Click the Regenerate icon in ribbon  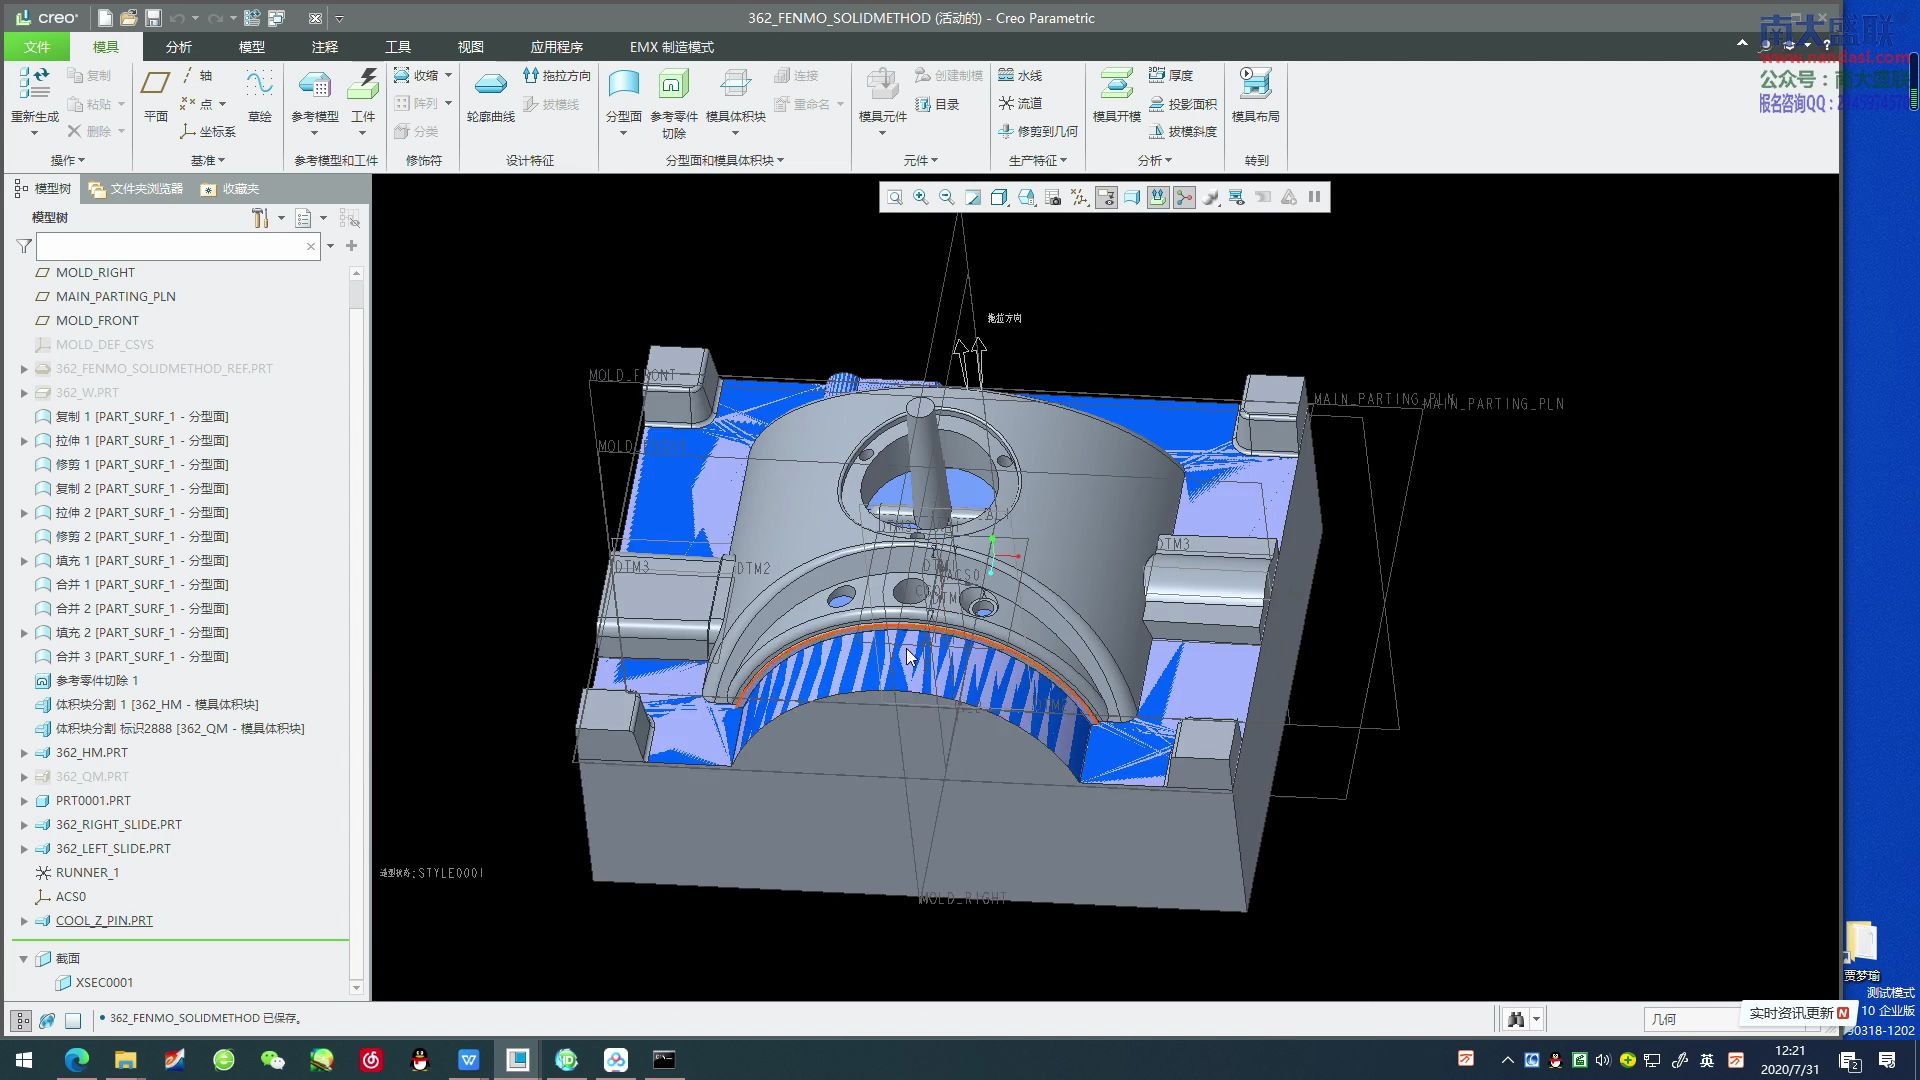[x=34, y=86]
